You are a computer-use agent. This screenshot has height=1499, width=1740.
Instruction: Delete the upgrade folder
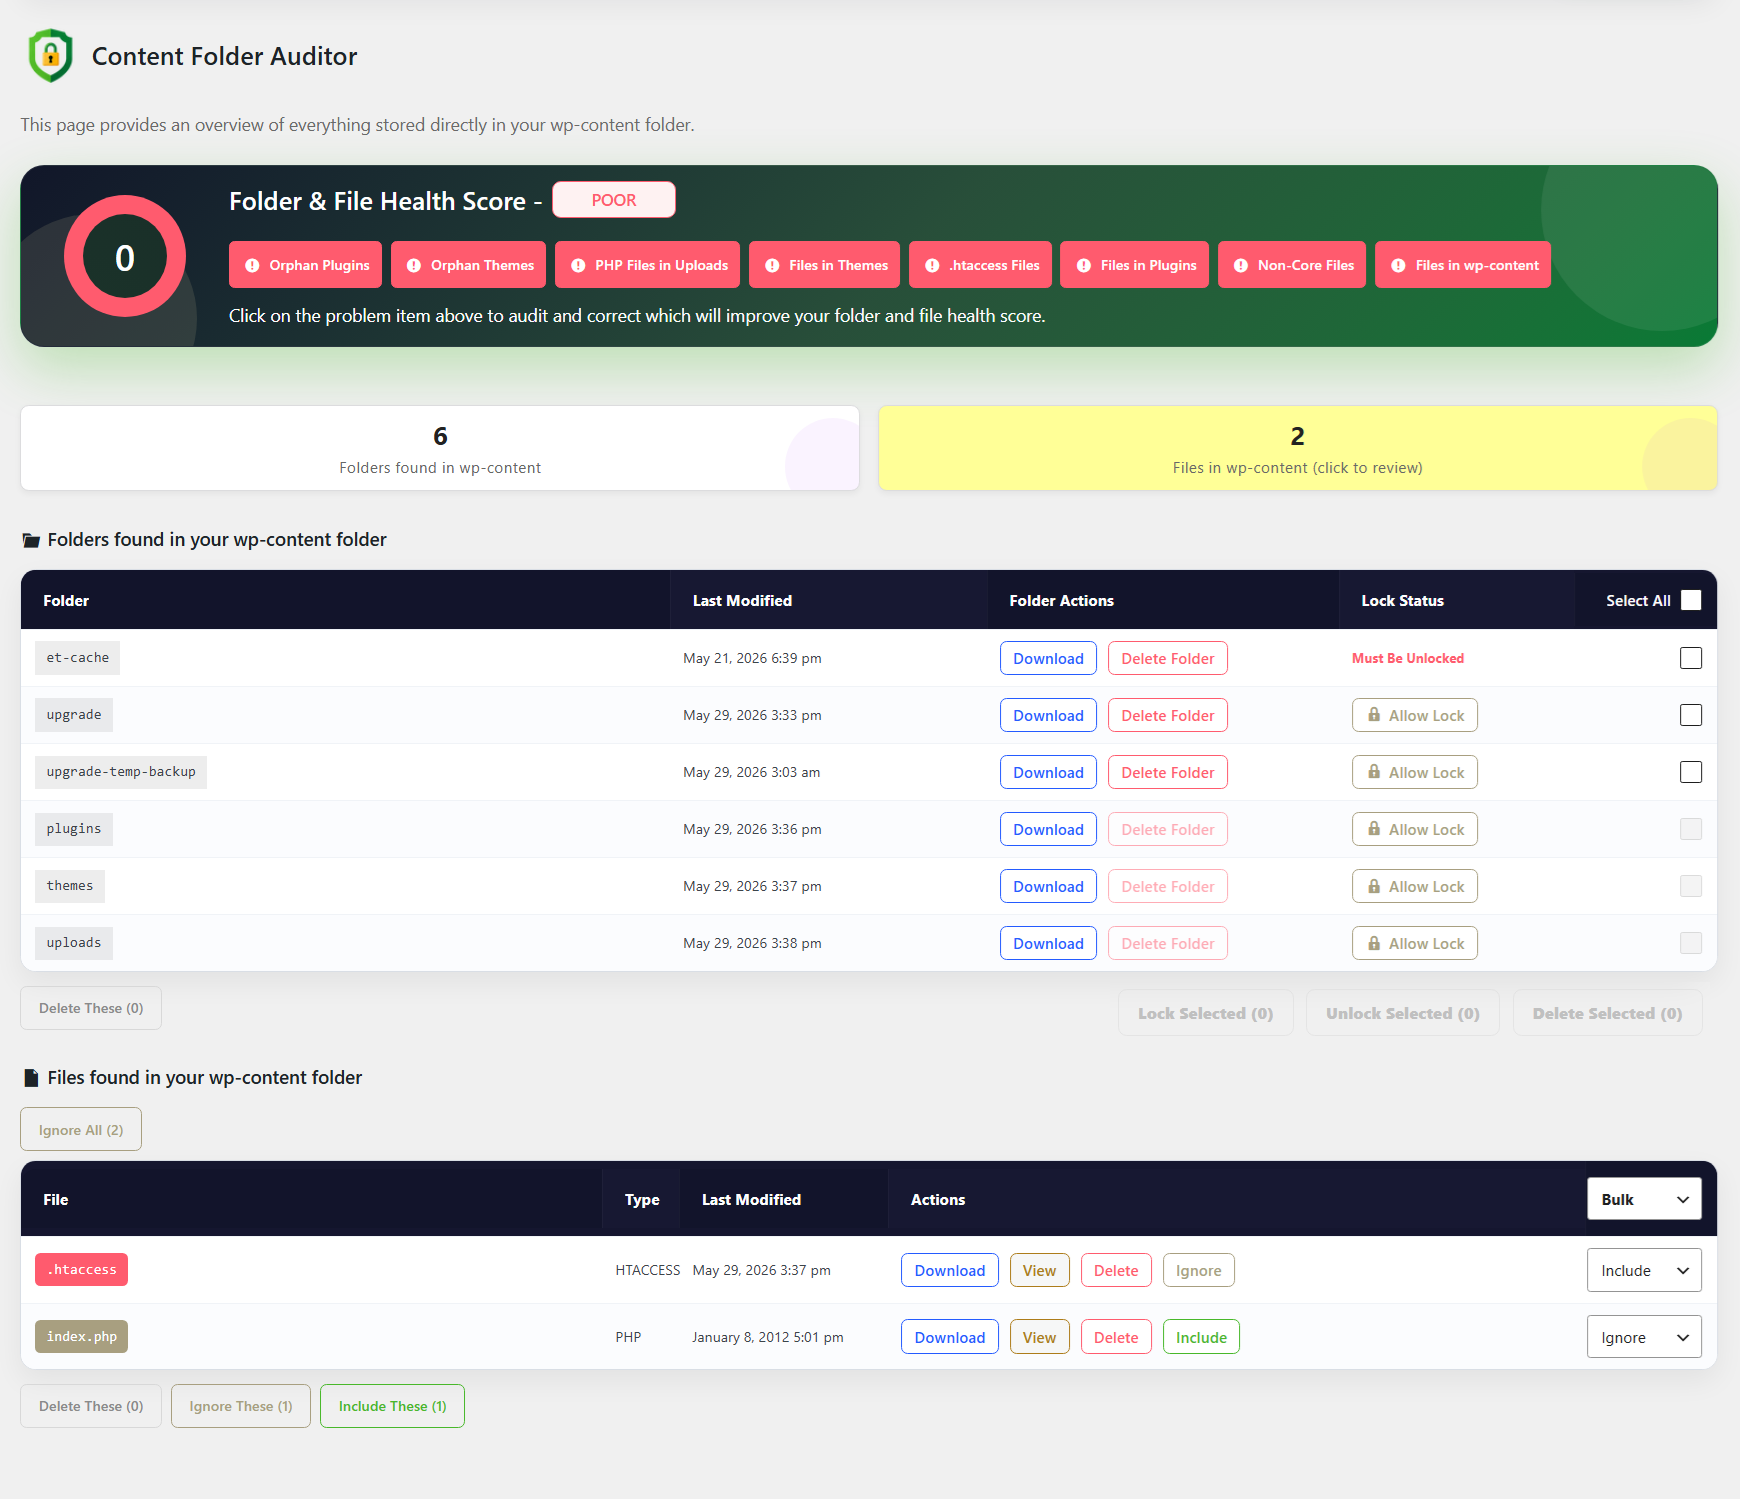pos(1168,715)
